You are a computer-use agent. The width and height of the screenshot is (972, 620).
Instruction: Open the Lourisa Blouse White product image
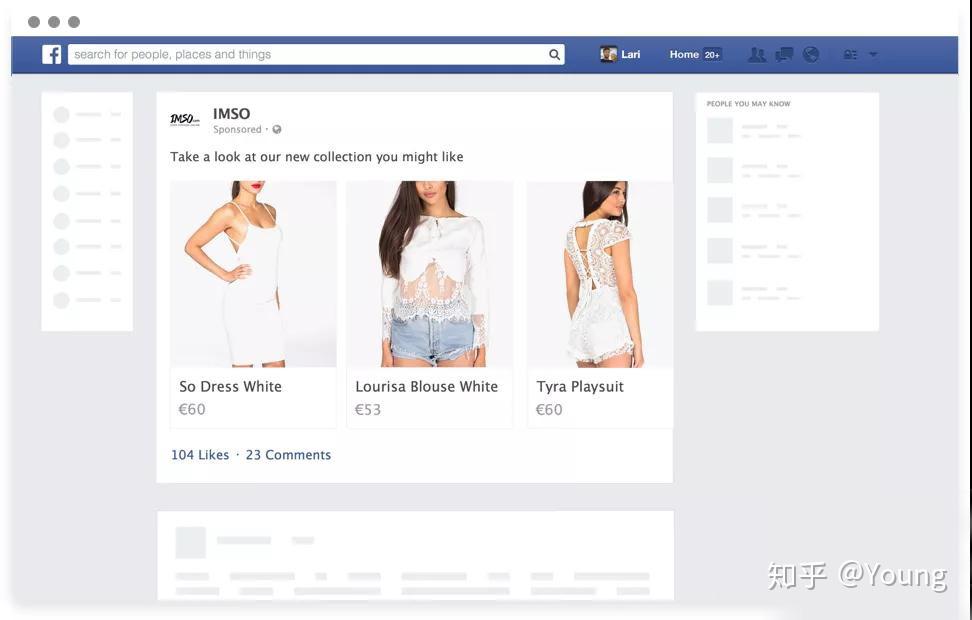click(x=430, y=274)
